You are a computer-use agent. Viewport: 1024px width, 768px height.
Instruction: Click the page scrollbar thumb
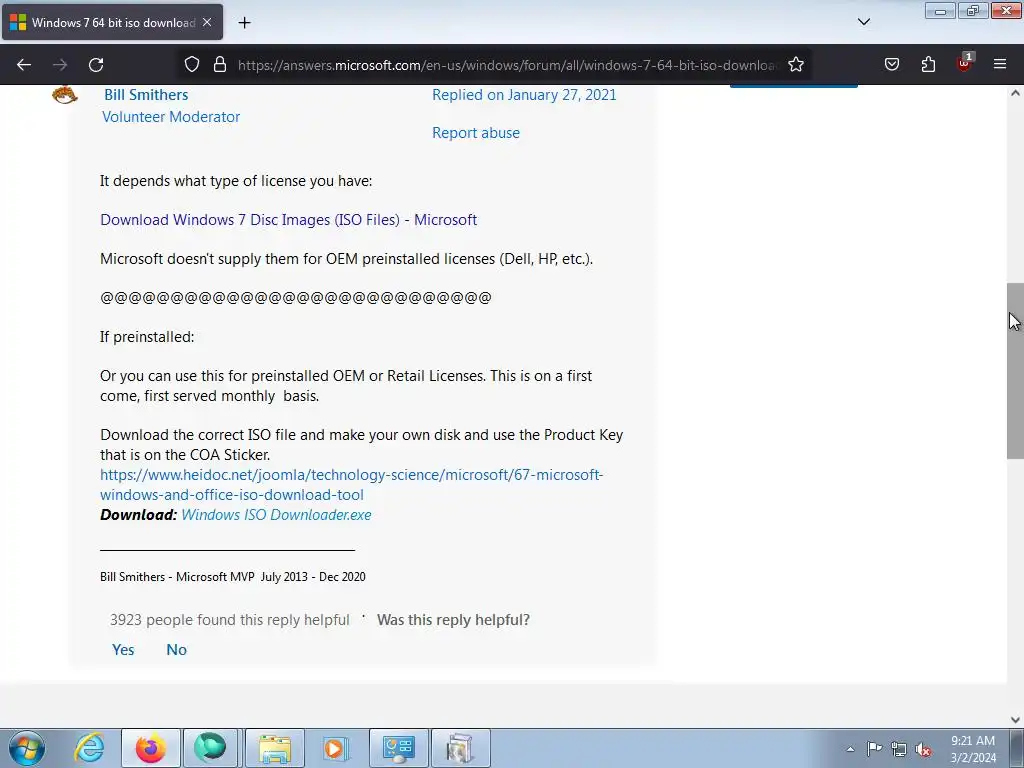coord(1015,371)
